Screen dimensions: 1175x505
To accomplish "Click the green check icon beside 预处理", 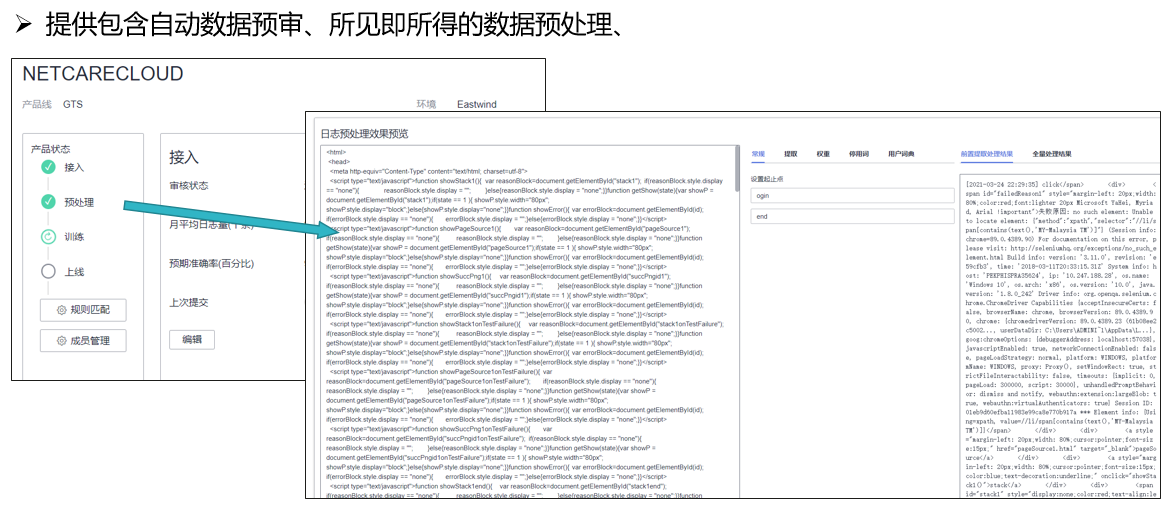I will (49, 202).
